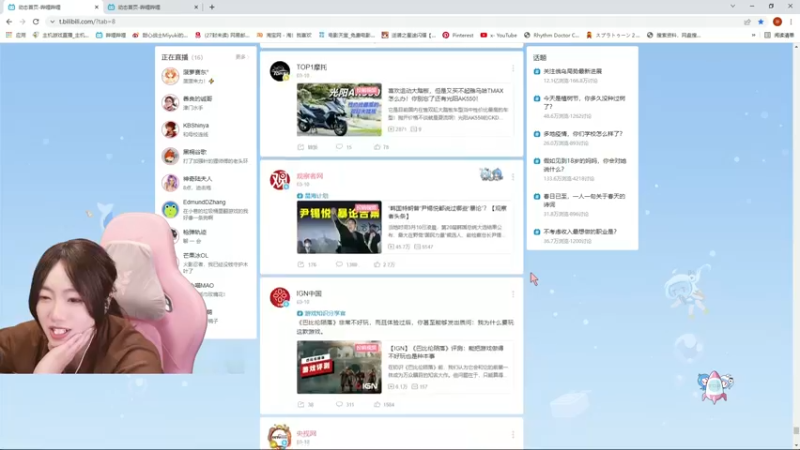Open the Chrome profile avatar

tap(777, 22)
